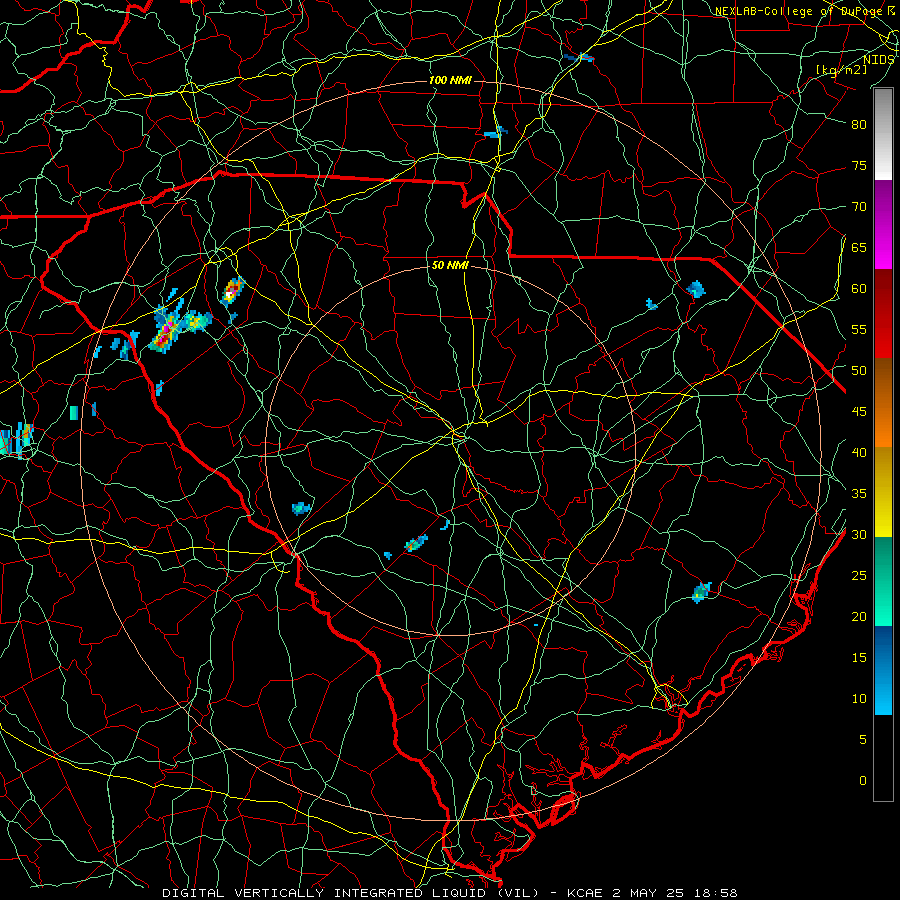
Task: Click the "20" value on the VIL scale
Action: [x=859, y=617]
